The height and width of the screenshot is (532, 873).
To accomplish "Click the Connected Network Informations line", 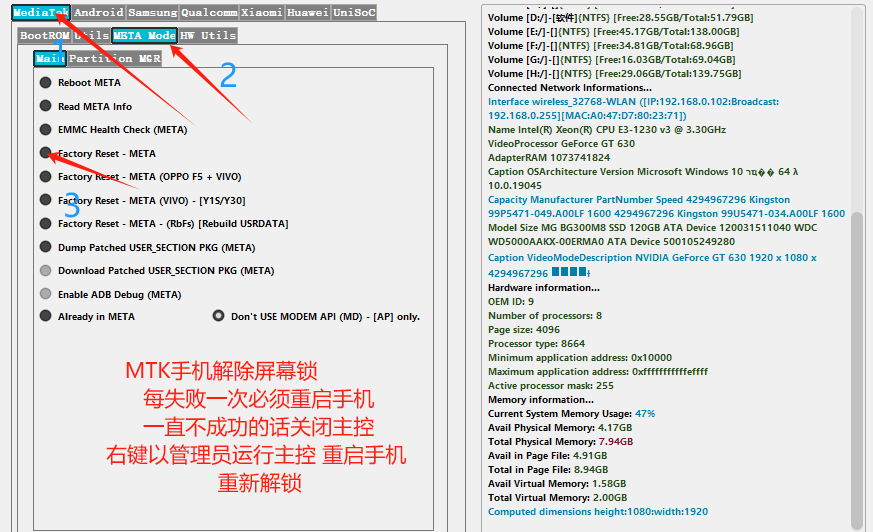I will click(570, 87).
